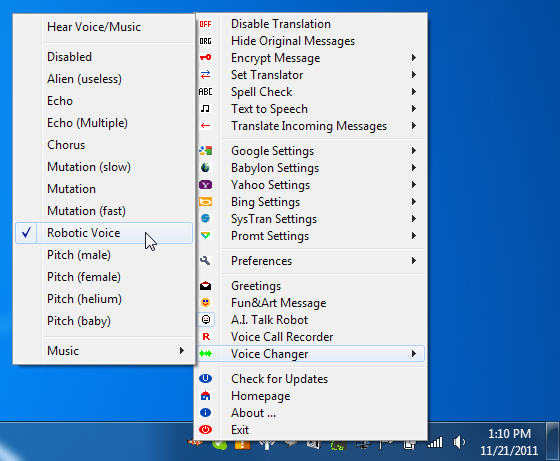Click the Set Translator arrows icon

(205, 75)
